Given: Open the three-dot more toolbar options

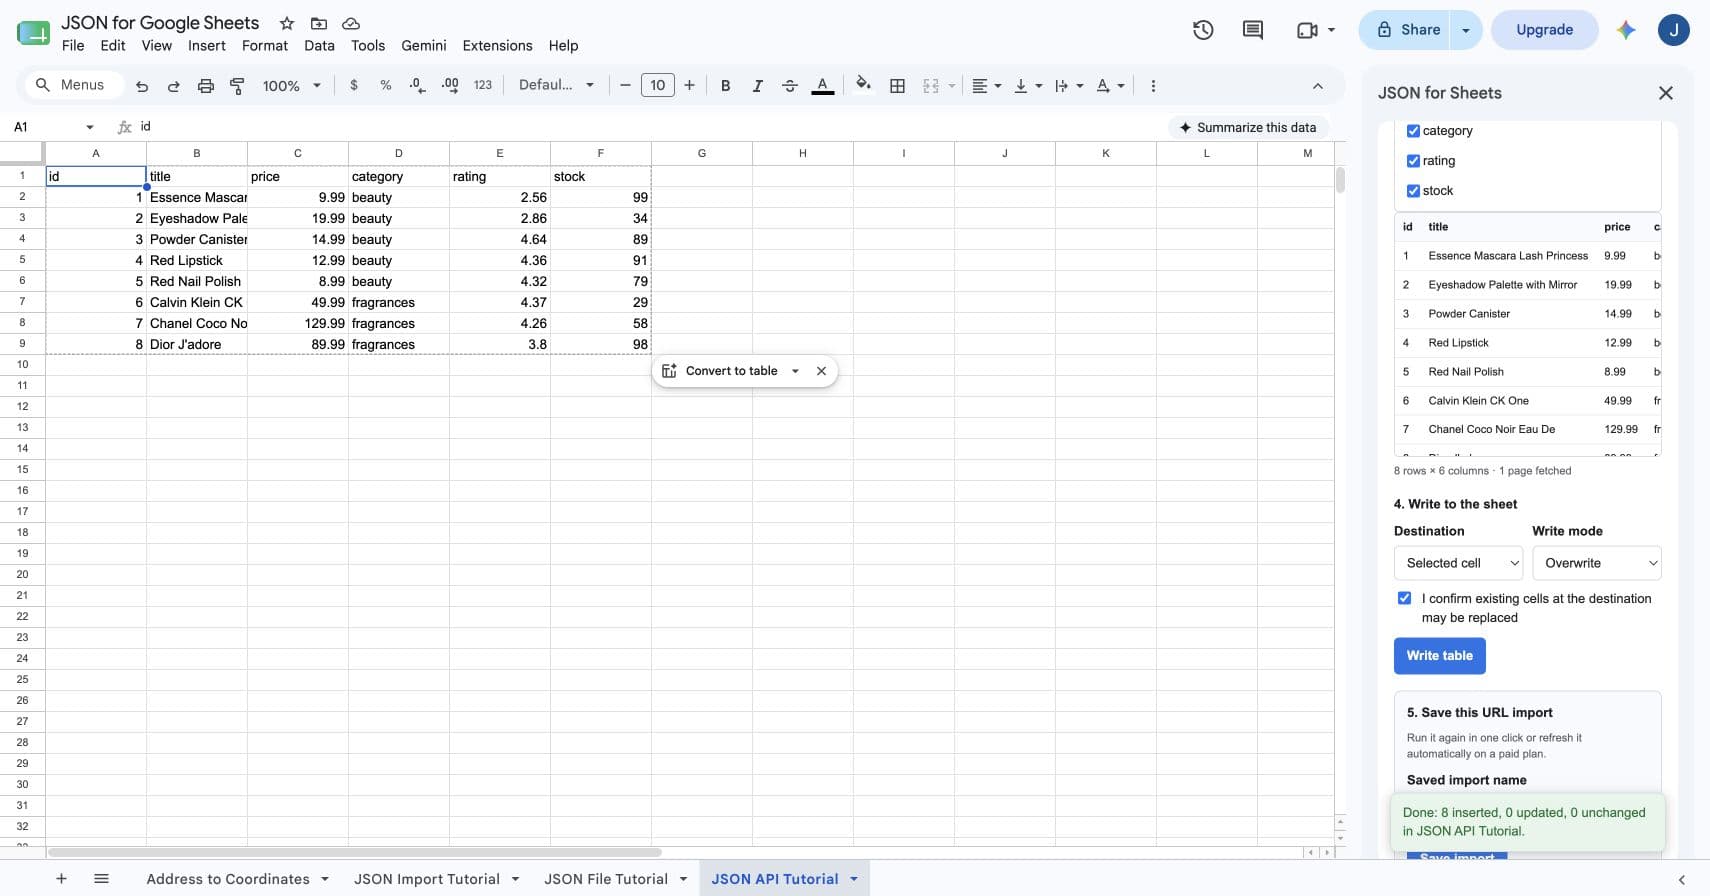Looking at the screenshot, I should click(1153, 86).
